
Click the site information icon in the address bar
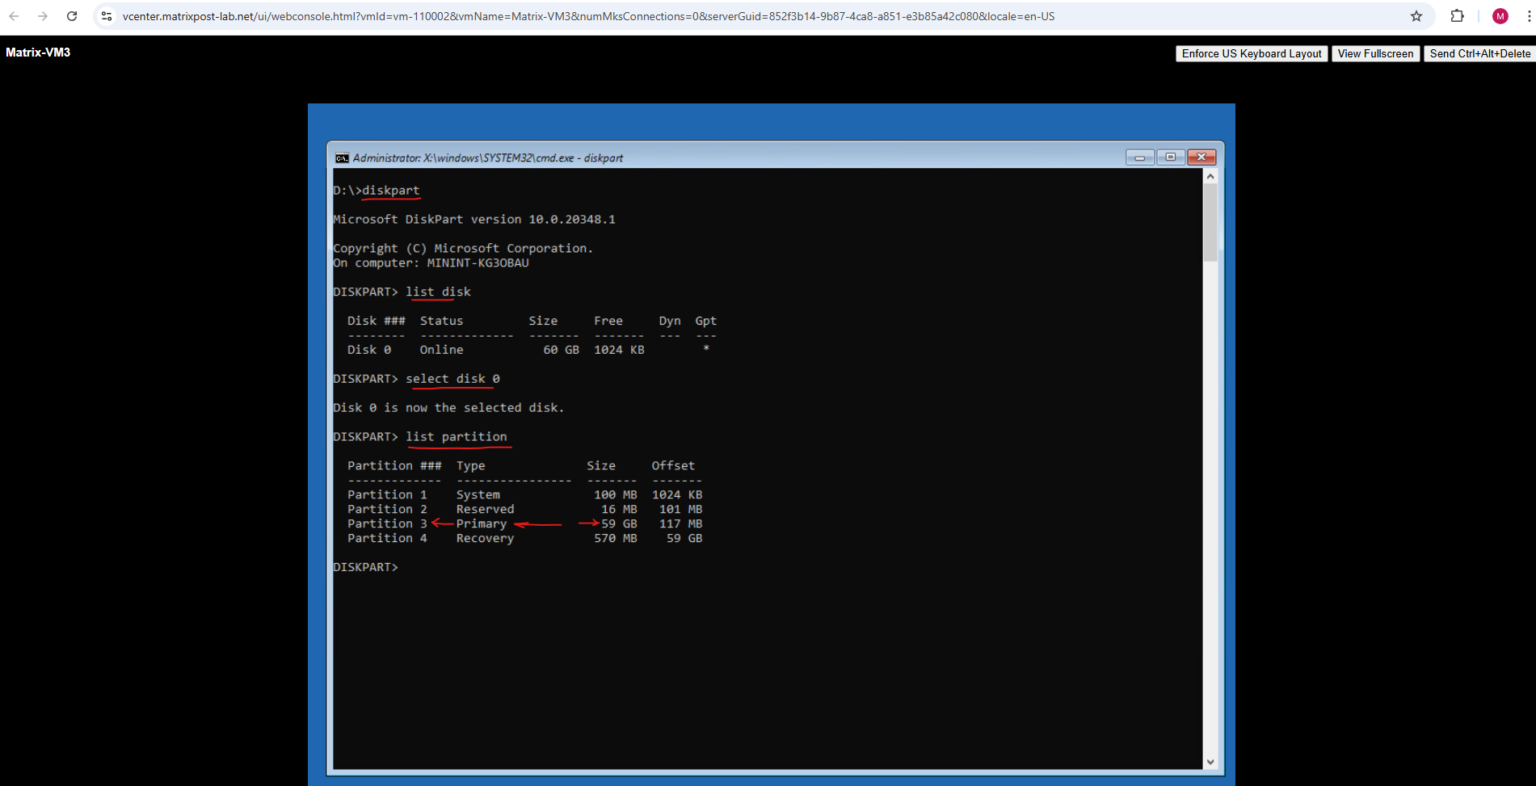106,16
